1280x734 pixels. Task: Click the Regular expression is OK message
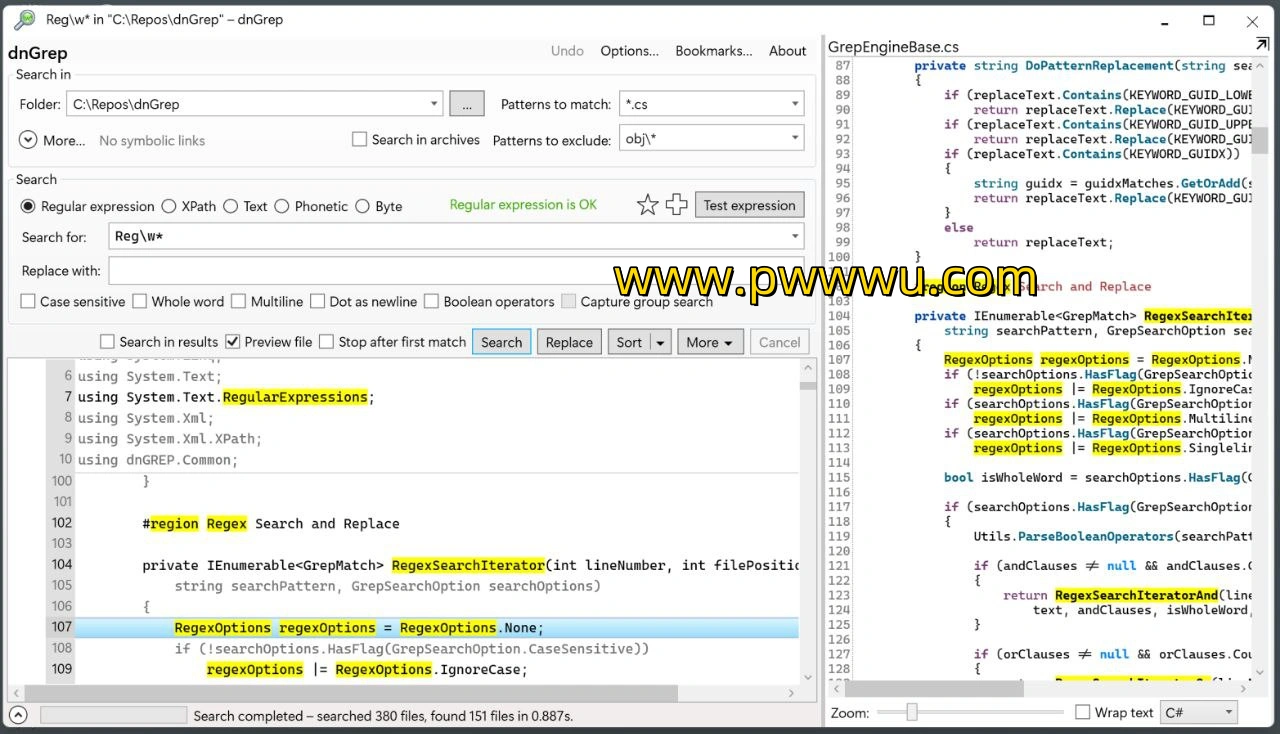pyautogui.click(x=523, y=205)
